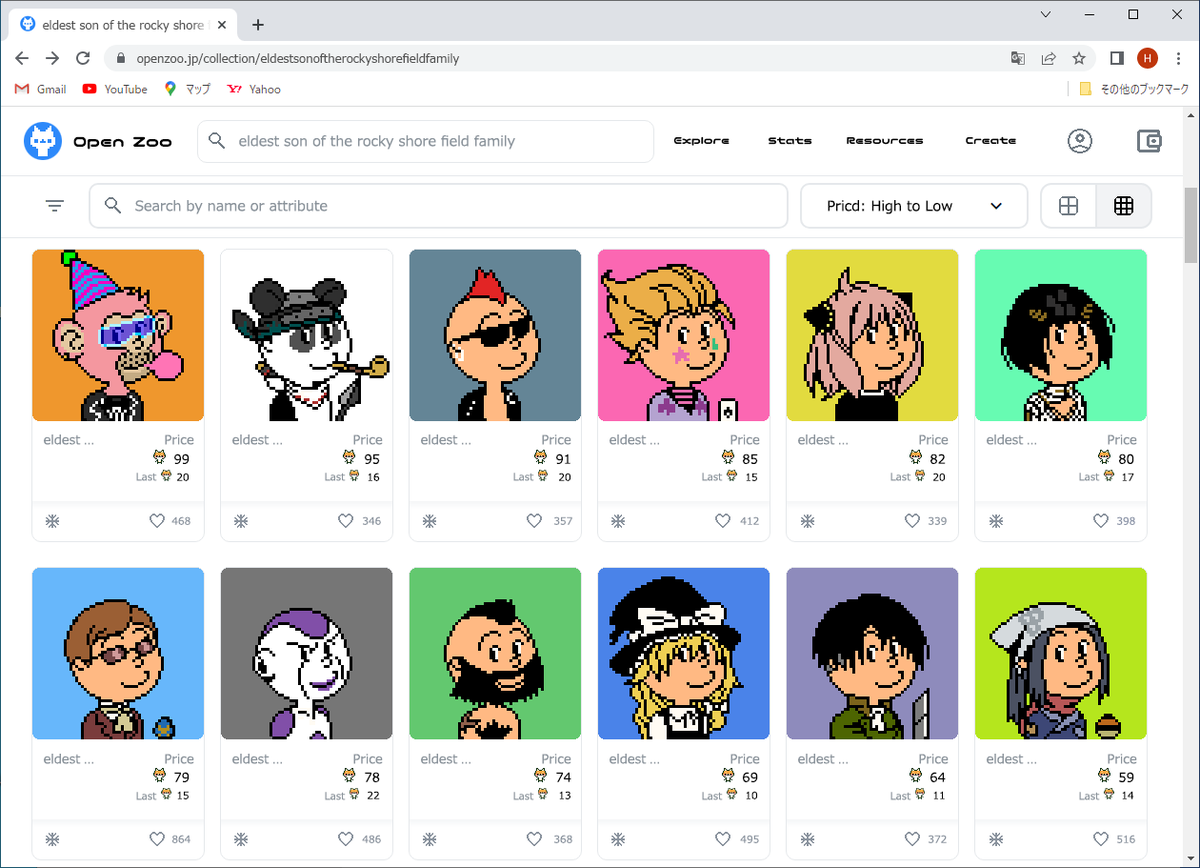
Task: Open the blonde character on pink background
Action: 684,335
